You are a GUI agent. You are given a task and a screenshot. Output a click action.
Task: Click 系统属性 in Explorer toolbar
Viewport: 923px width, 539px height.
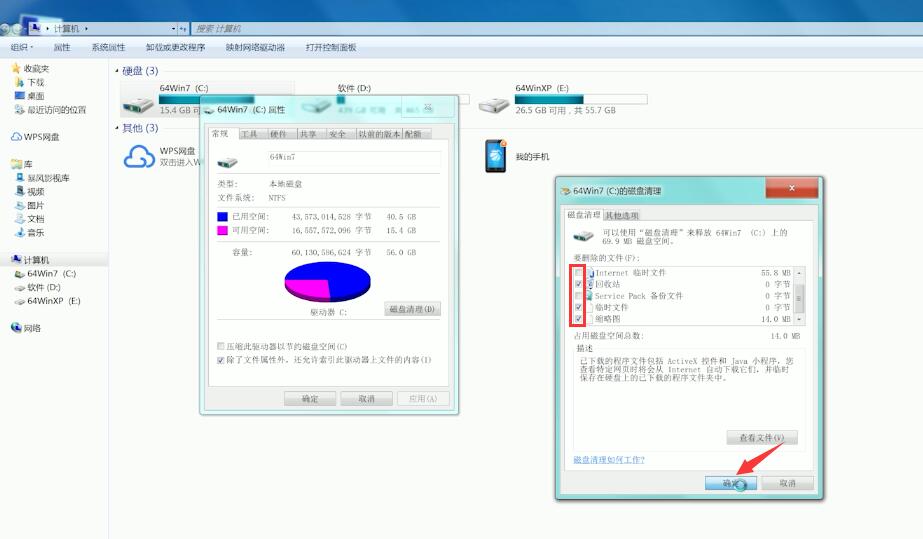[x=108, y=47]
